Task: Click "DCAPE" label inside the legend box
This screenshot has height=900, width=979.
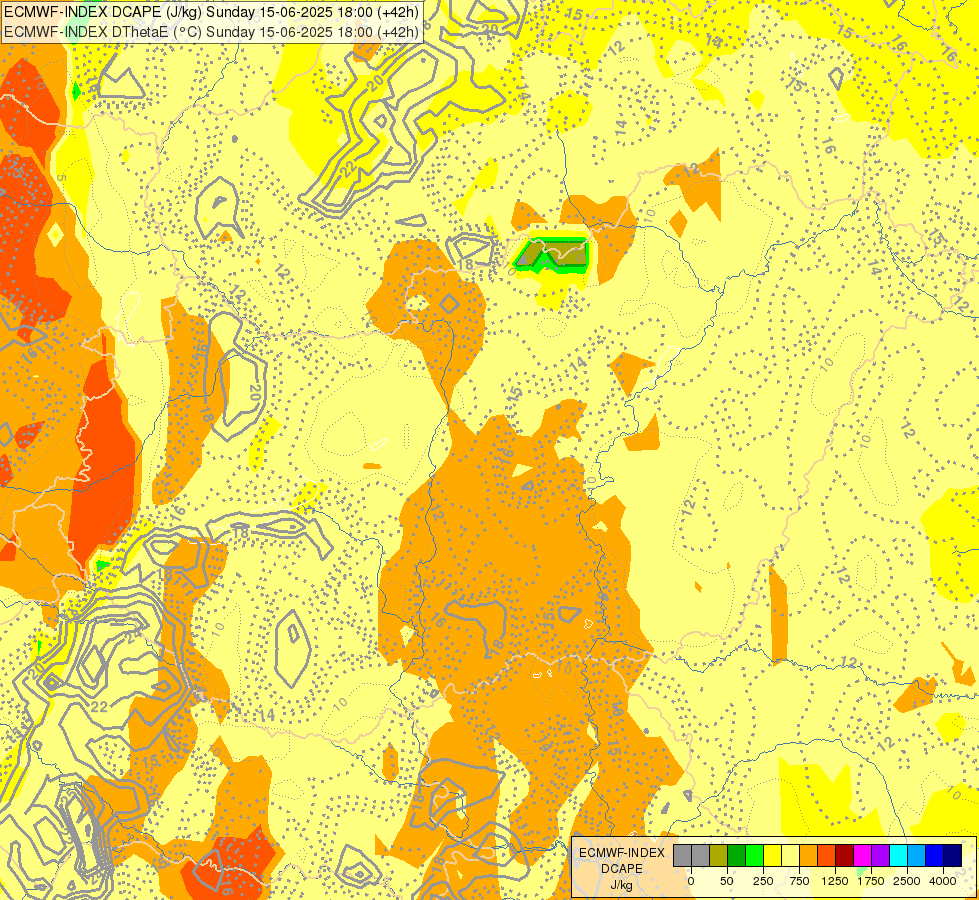Action: (x=622, y=869)
